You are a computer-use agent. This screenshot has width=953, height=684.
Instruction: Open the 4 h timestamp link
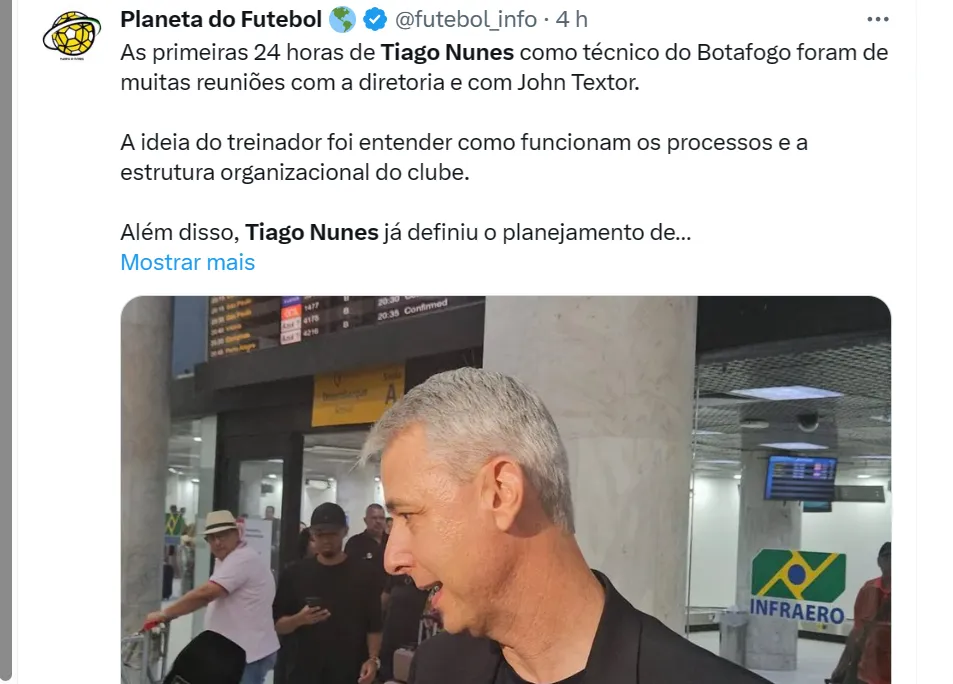point(572,19)
